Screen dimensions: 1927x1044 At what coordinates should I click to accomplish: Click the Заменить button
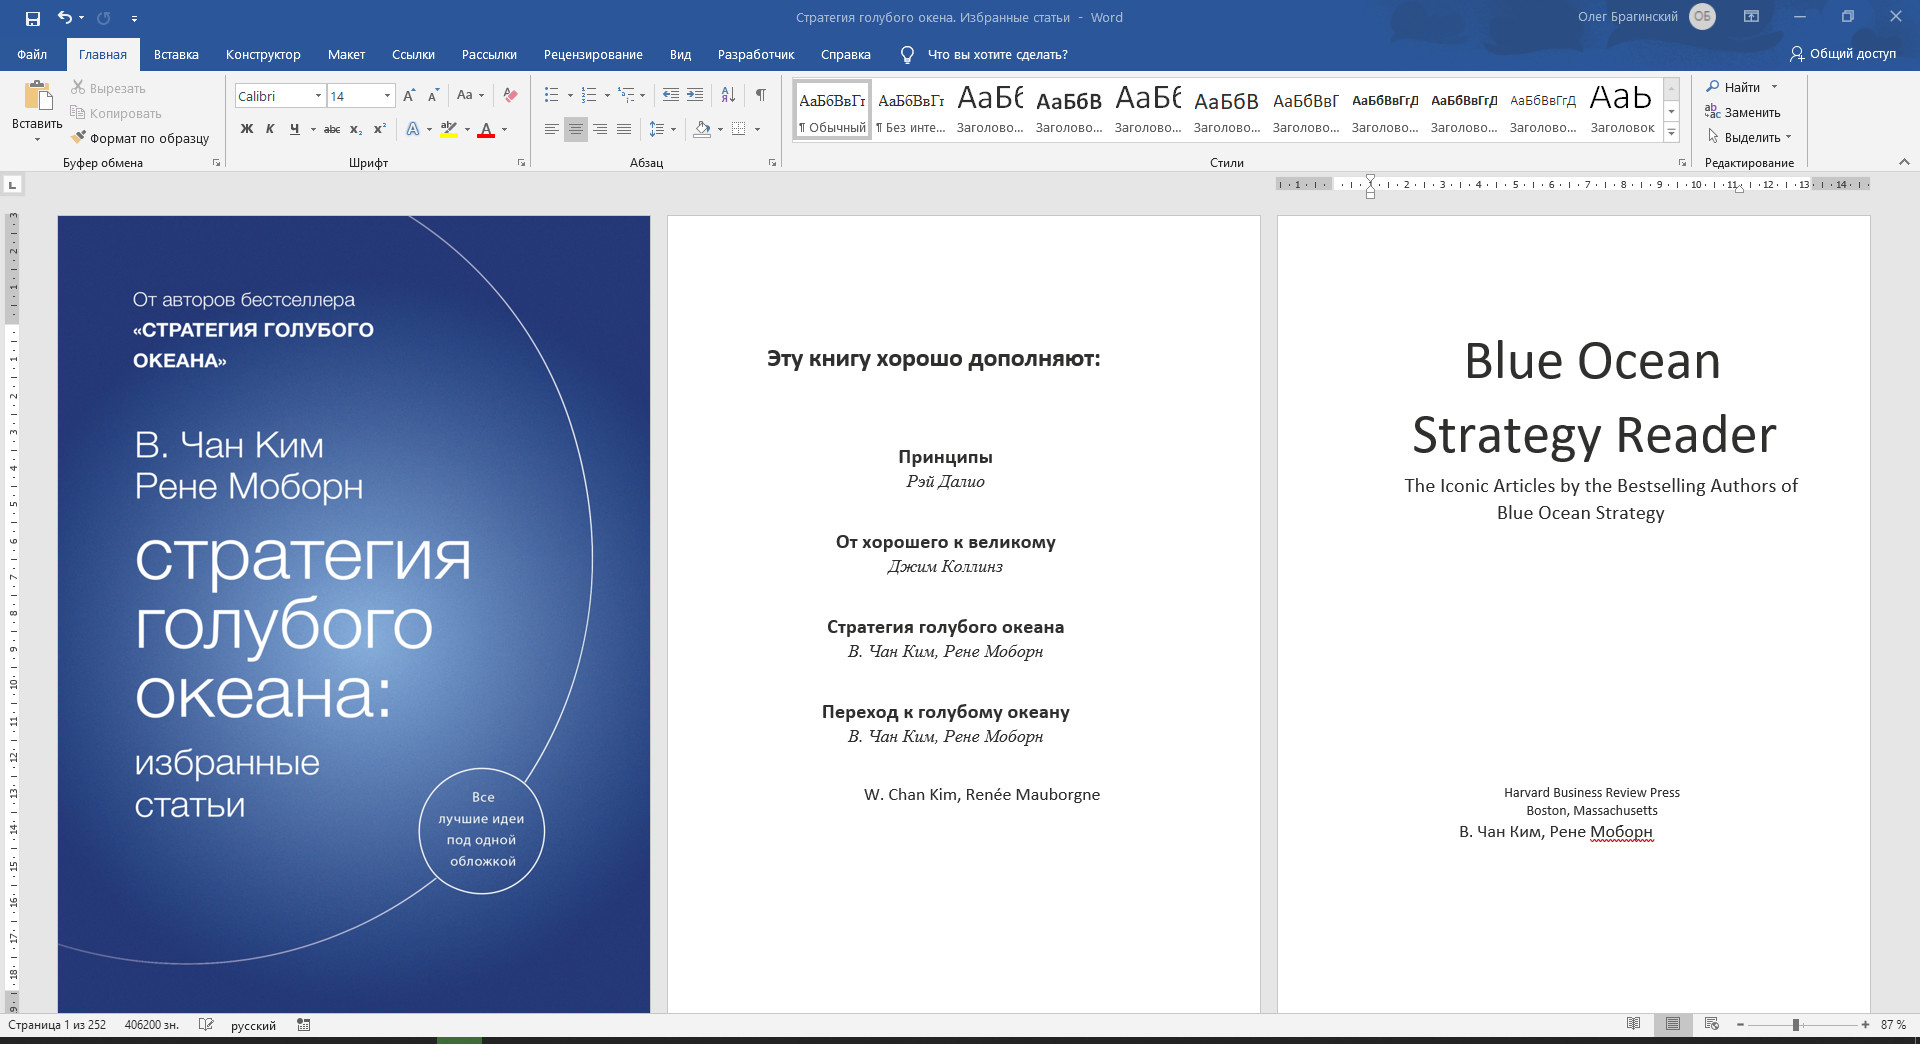pyautogui.click(x=1743, y=112)
